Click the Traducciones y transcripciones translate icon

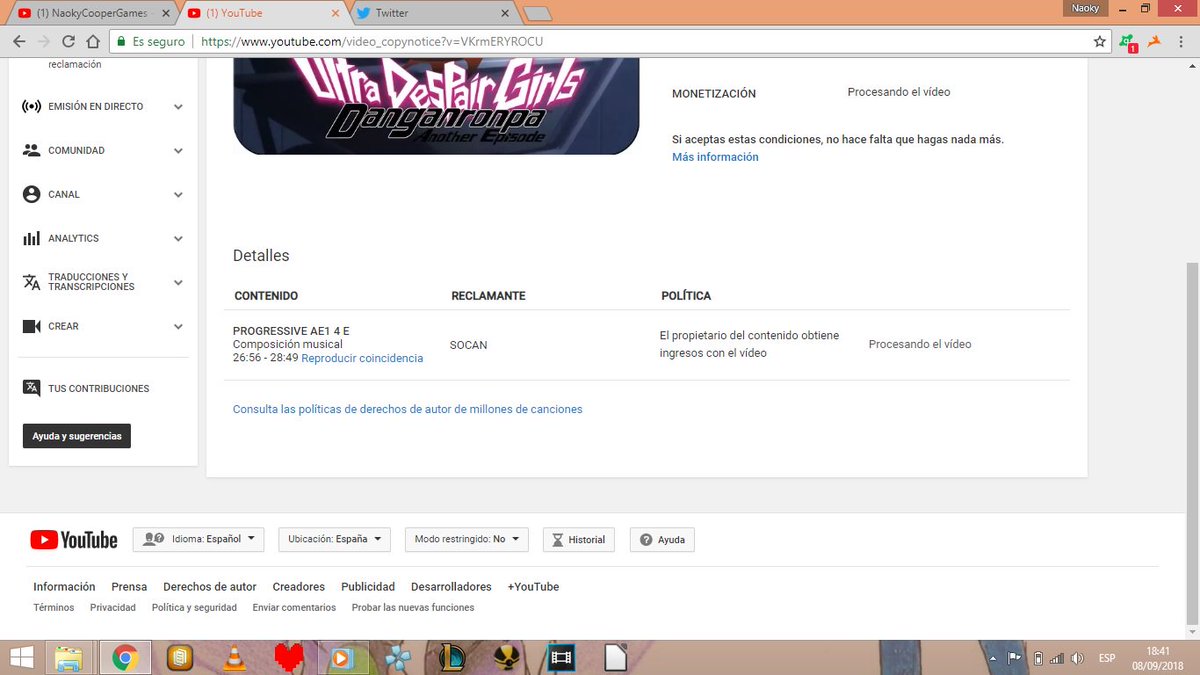tap(31, 282)
